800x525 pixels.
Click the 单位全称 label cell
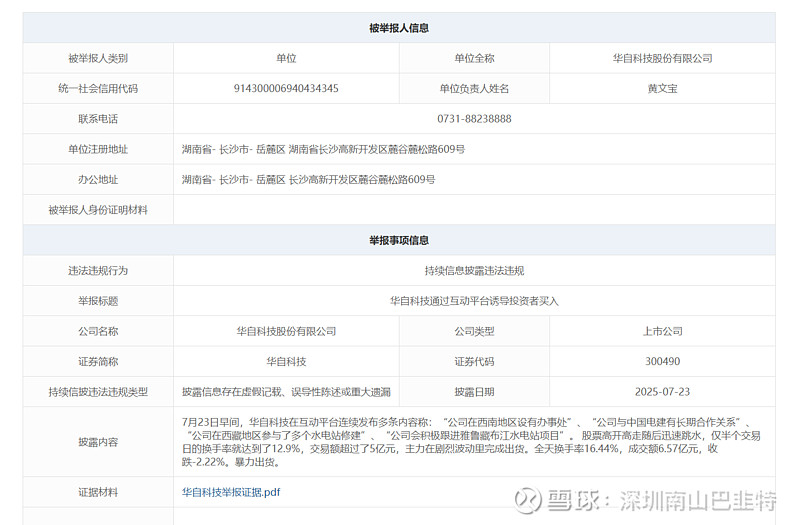(474, 58)
